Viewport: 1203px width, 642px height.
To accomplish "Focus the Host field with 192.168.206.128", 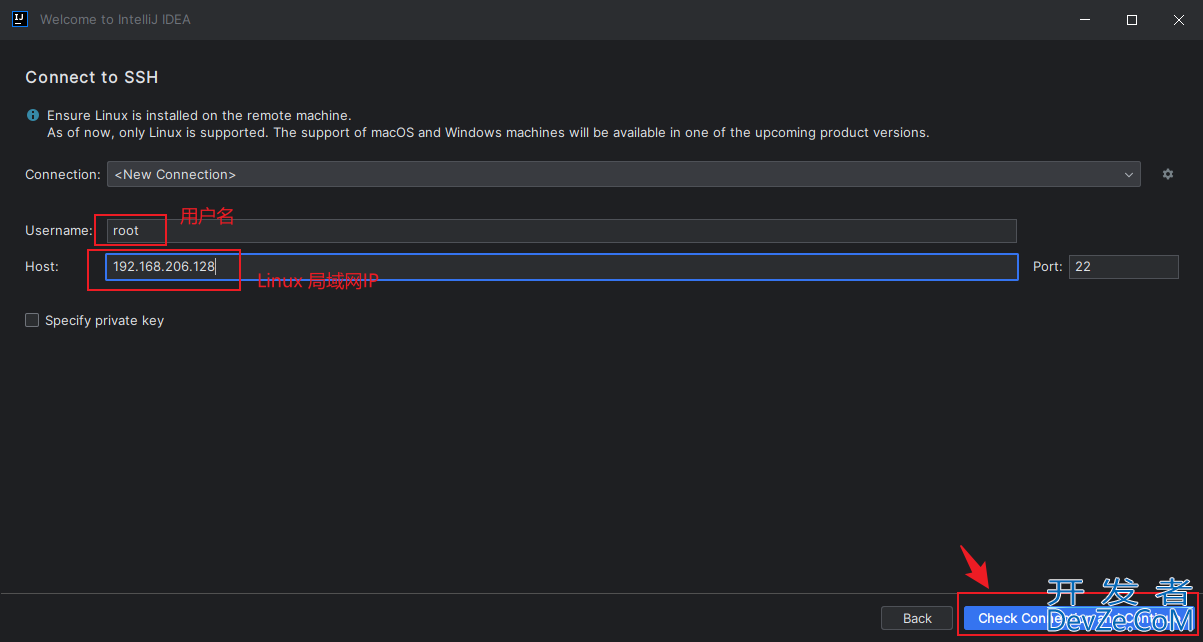I will pos(561,267).
